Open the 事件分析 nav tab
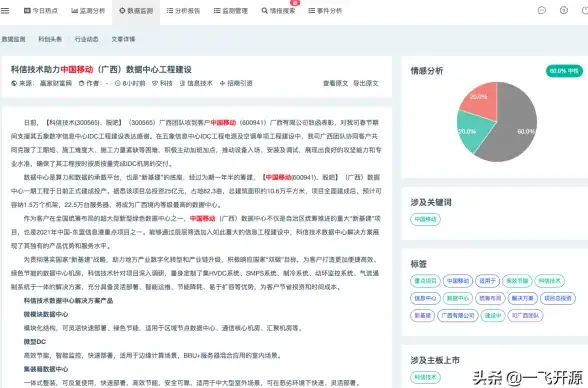This screenshot has width=588, height=388. tap(325, 11)
